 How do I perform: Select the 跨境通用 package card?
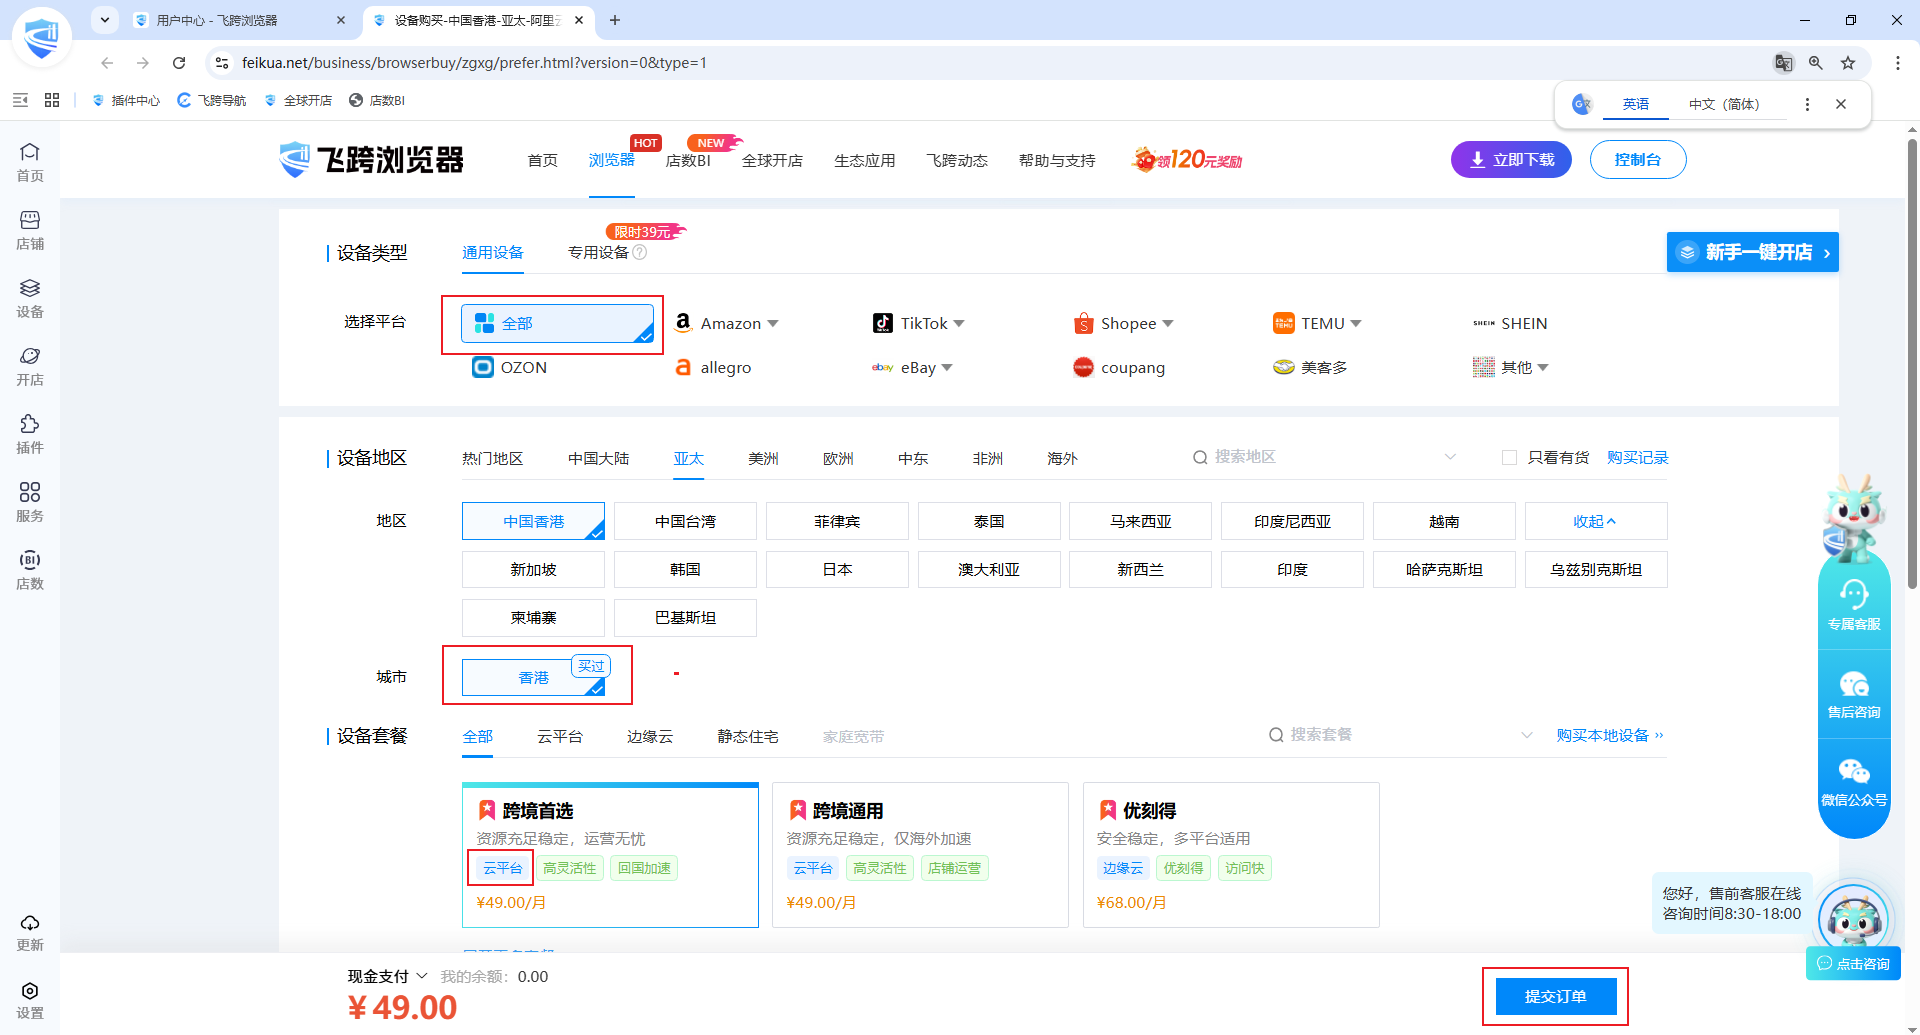tap(920, 855)
